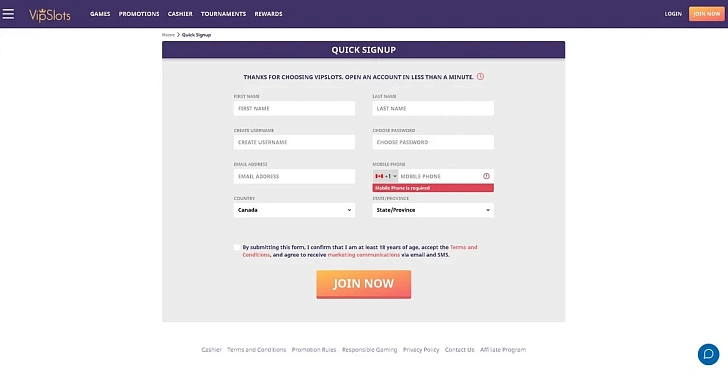The height and width of the screenshot is (376, 728).
Task: Click the Login link in header
Action: (x=673, y=14)
